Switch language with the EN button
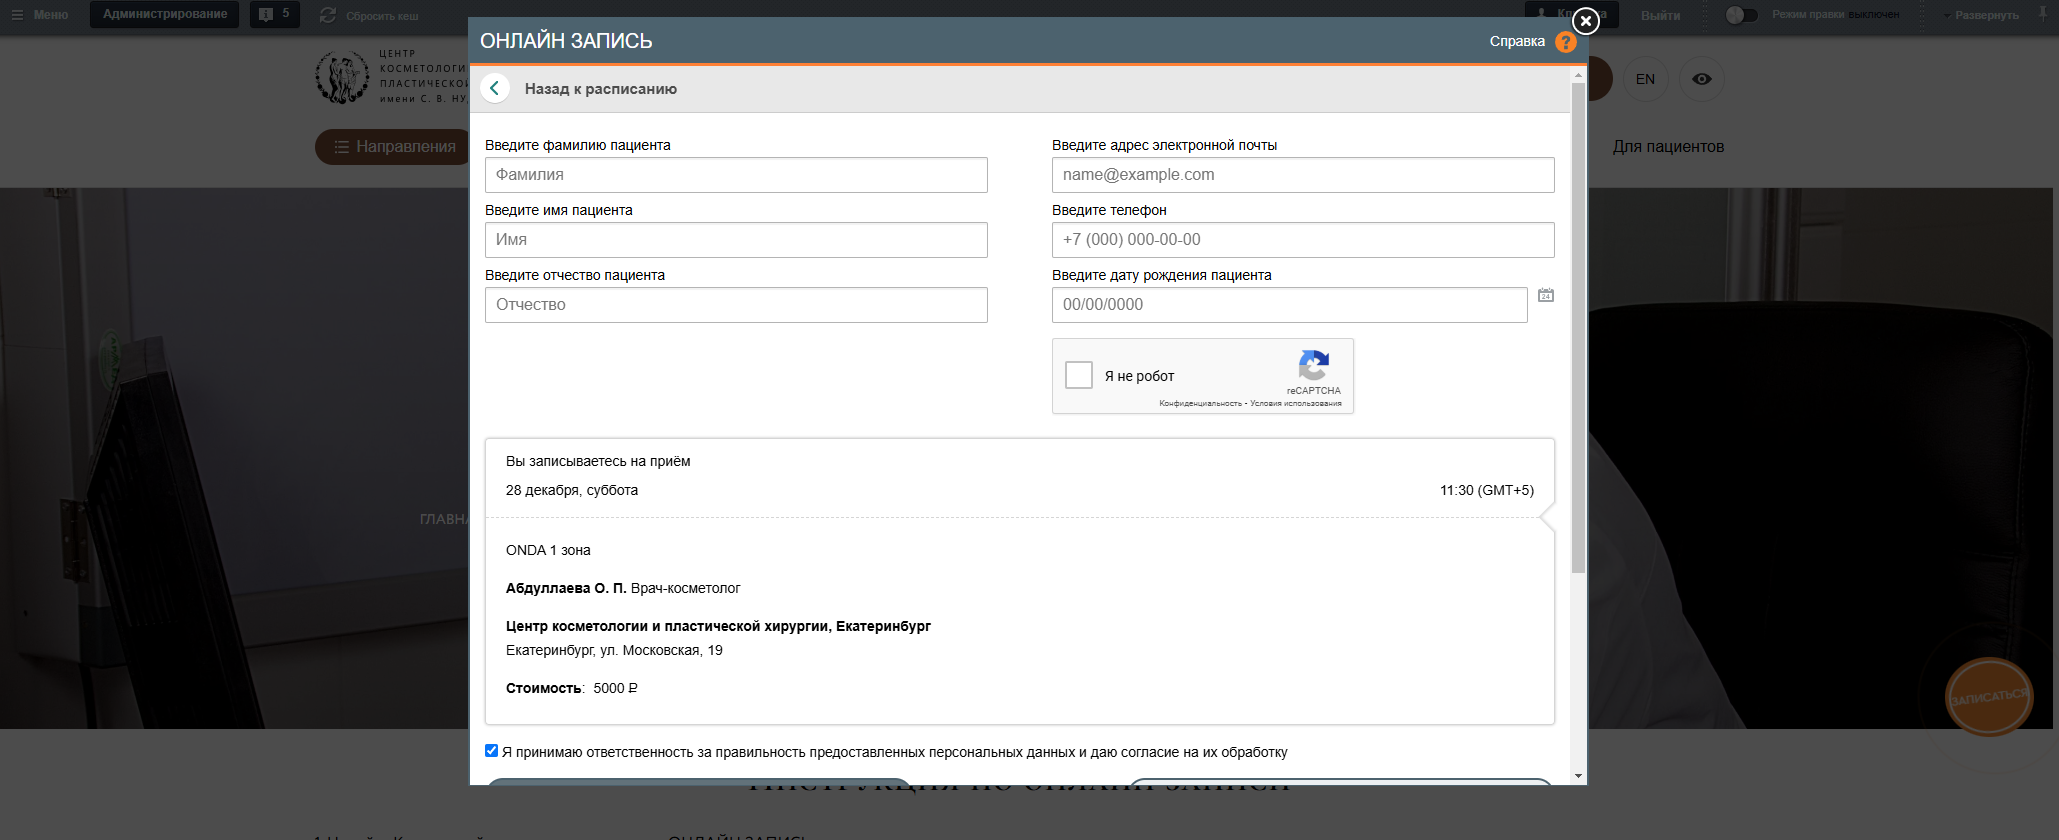 coord(1645,79)
